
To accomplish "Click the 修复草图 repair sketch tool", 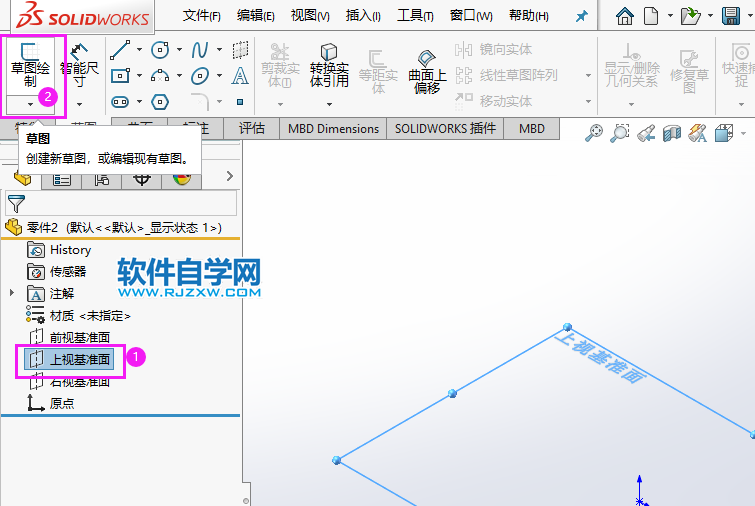I will (x=689, y=71).
